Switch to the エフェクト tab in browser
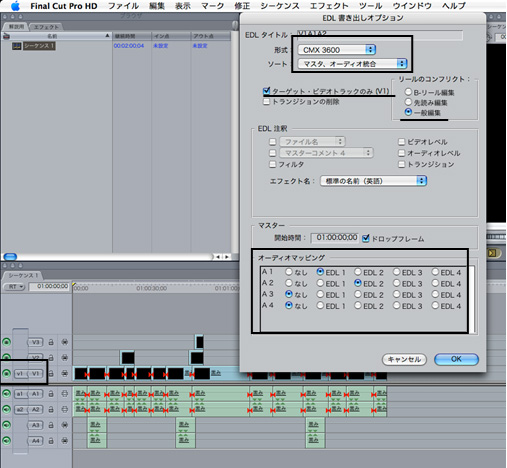The height and width of the screenshot is (468, 507). 46,27
